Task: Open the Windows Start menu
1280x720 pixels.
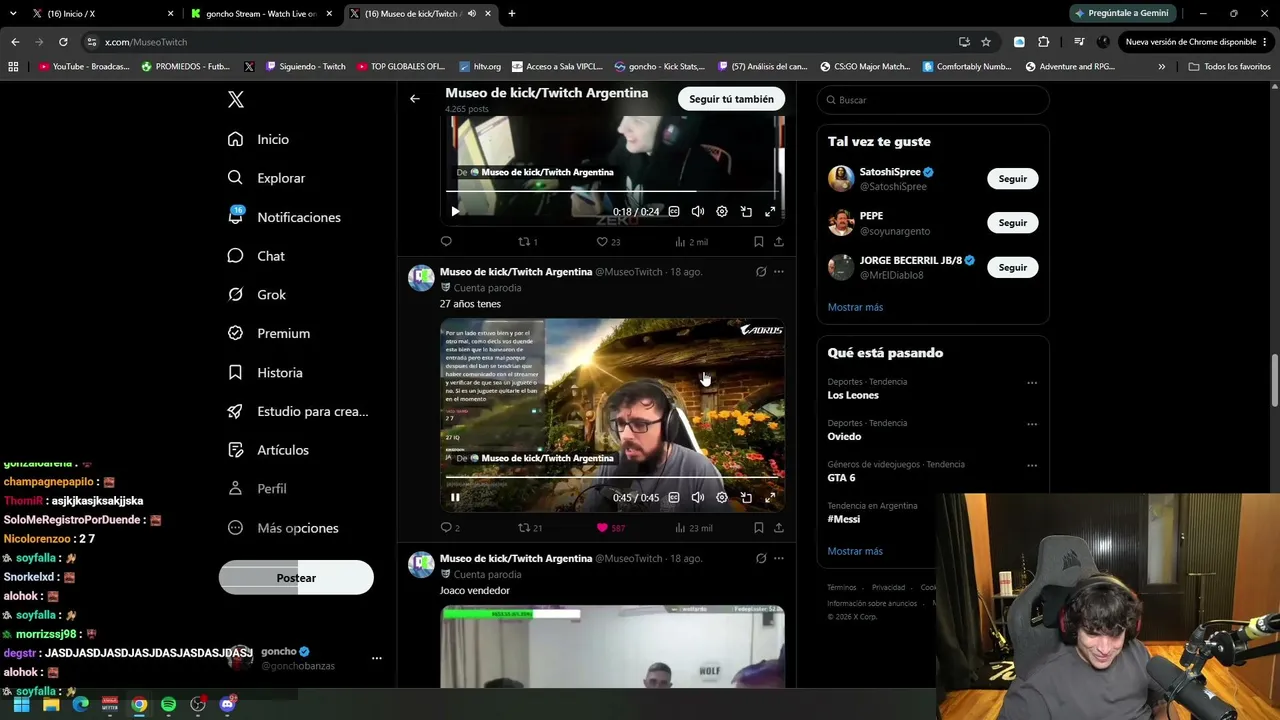Action: 21,705
